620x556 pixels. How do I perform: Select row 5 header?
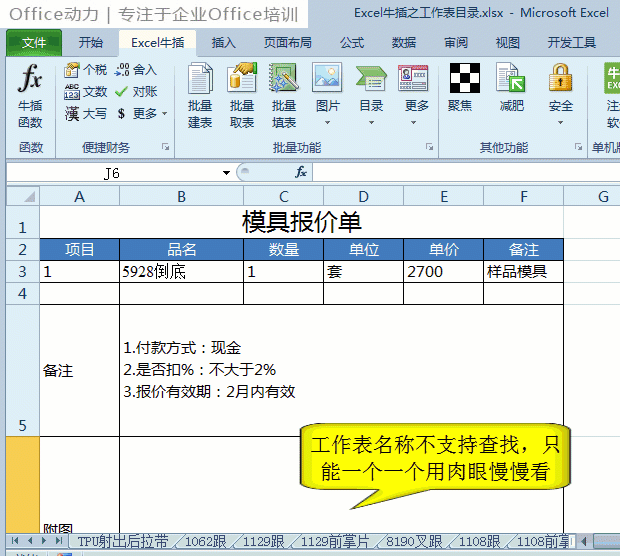tap(23, 371)
